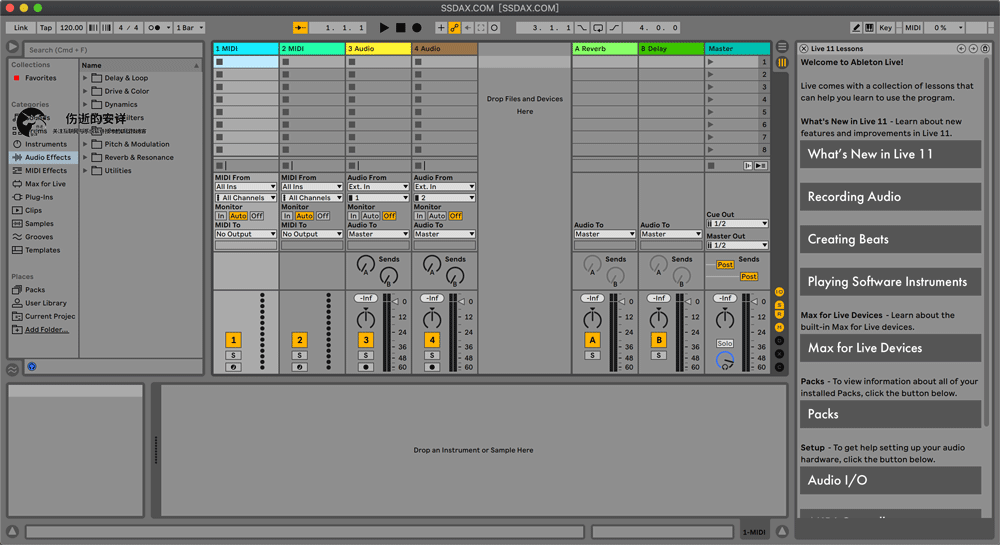The width and height of the screenshot is (1000, 545).
Task: Click the MIDI Arrangement Overdub plus icon
Action: [x=441, y=27]
